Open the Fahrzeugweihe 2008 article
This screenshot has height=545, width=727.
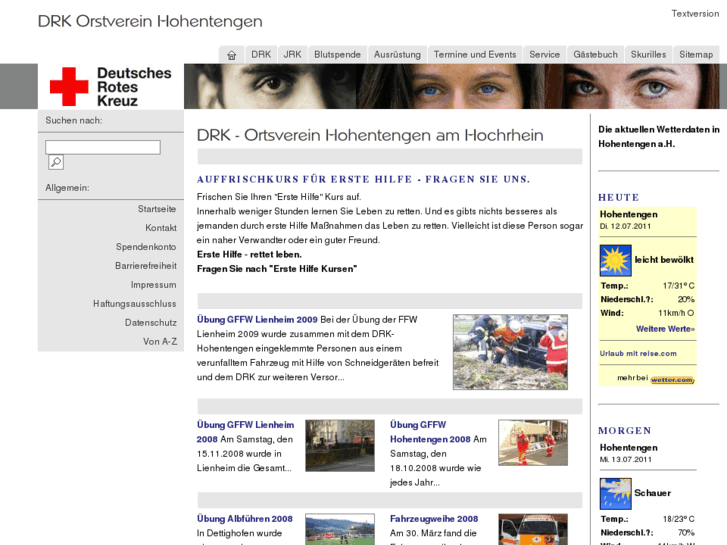[x=434, y=519]
